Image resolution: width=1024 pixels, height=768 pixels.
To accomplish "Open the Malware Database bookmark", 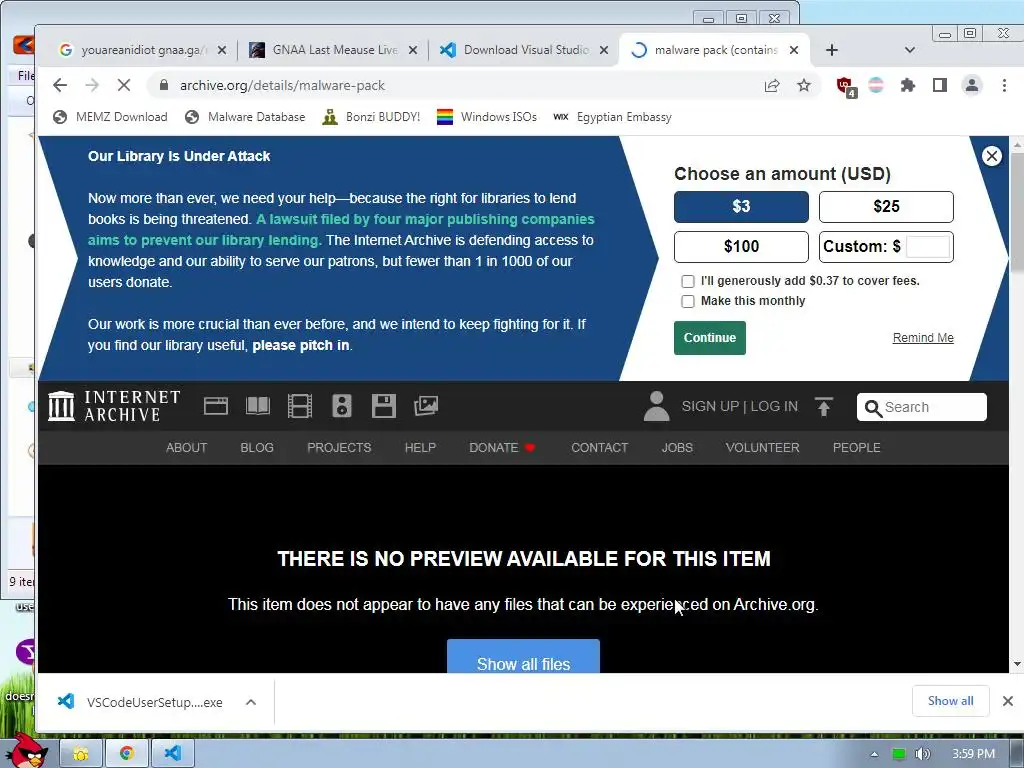I will 246,117.
